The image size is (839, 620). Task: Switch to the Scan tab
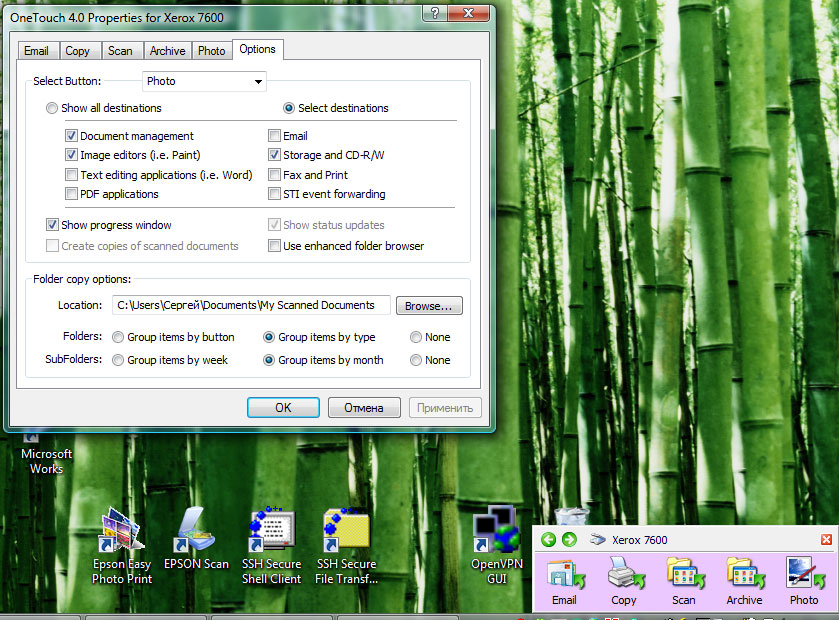click(x=120, y=51)
